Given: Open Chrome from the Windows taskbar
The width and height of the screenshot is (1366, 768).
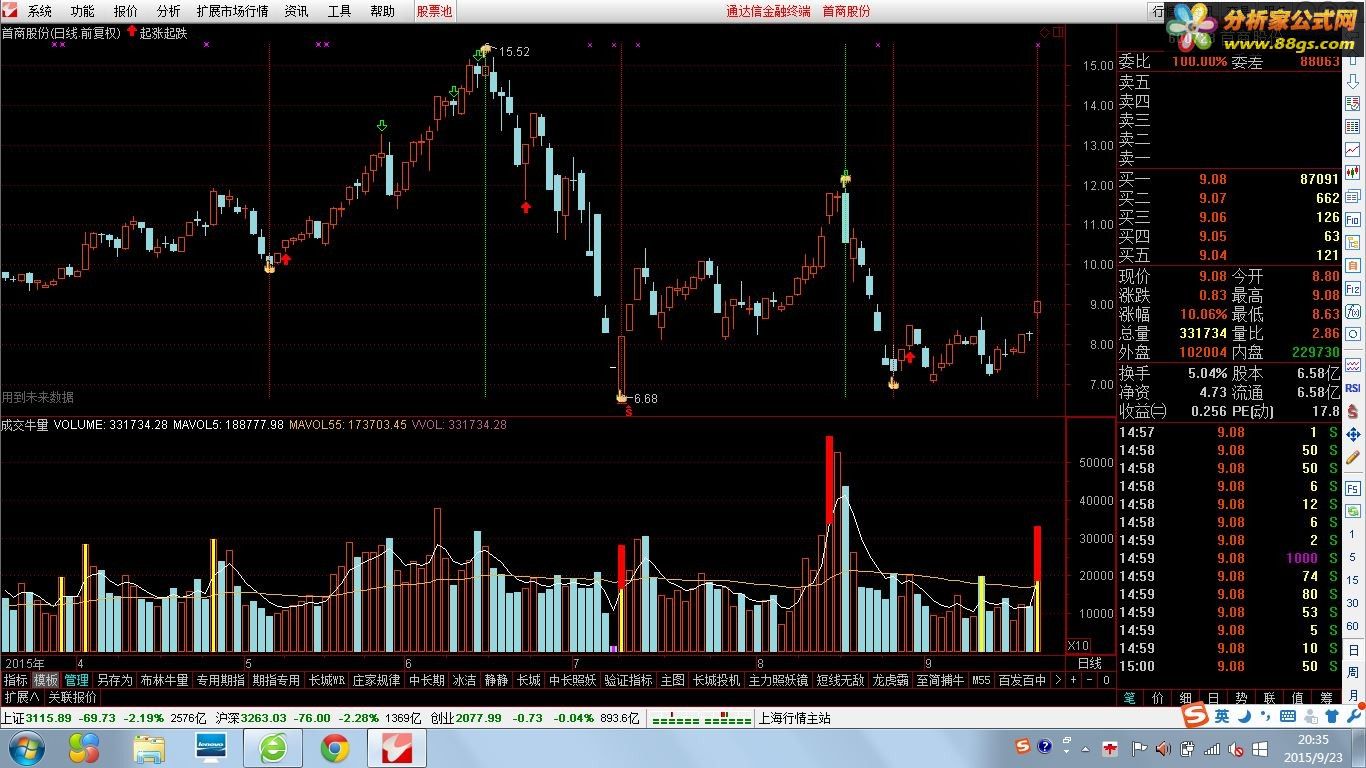Looking at the screenshot, I should [x=335, y=748].
